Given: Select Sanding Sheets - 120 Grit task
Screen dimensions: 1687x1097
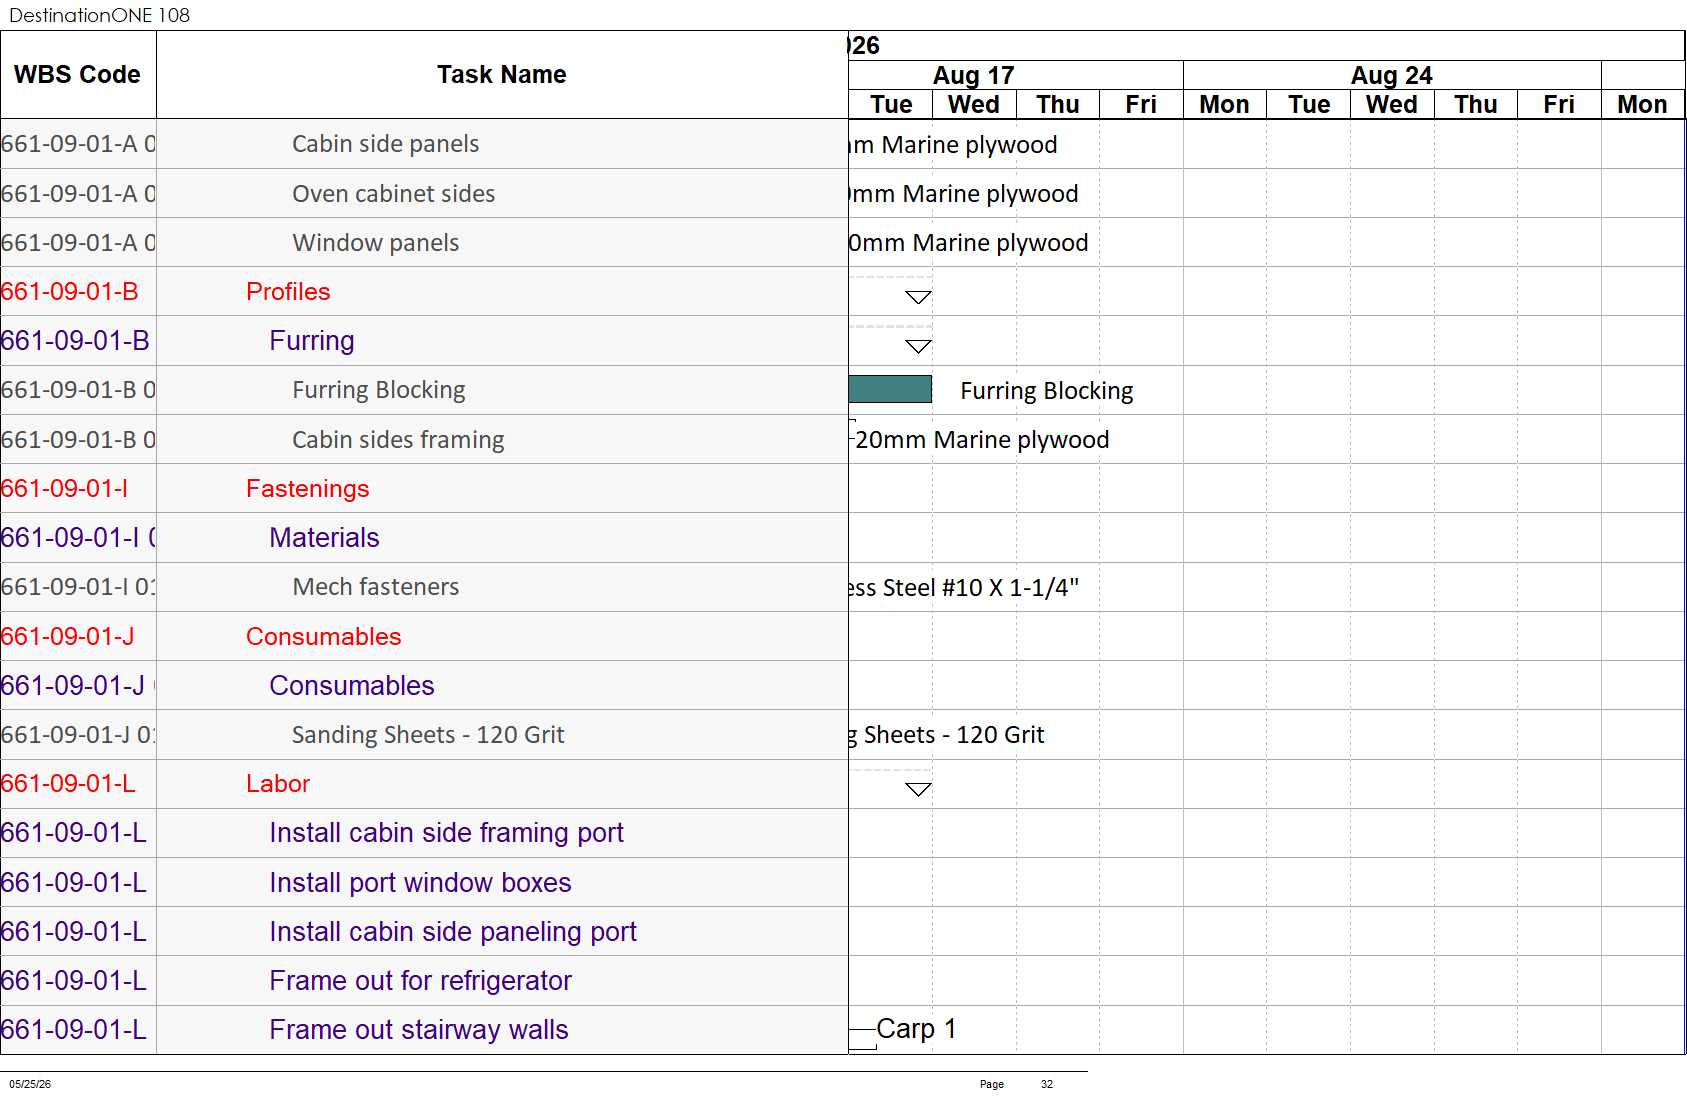Looking at the screenshot, I should pyautogui.click(x=428, y=735).
